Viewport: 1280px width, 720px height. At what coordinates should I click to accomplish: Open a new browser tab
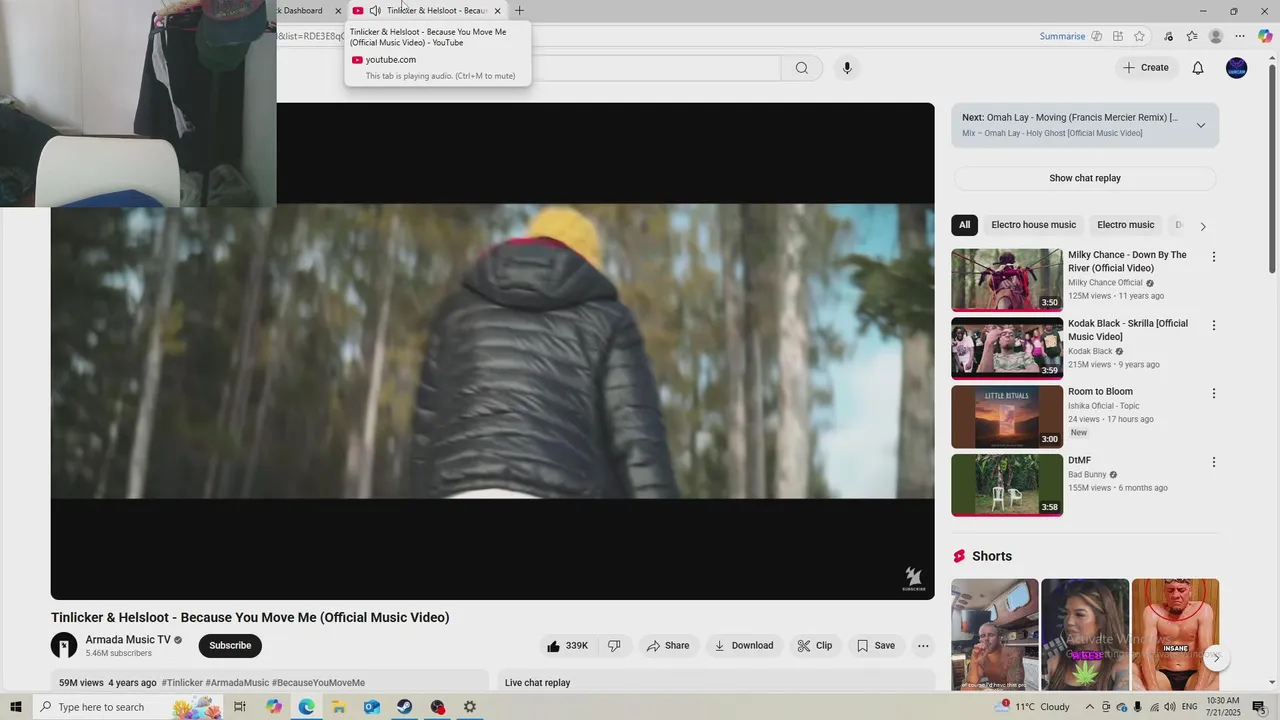pyautogui.click(x=519, y=11)
